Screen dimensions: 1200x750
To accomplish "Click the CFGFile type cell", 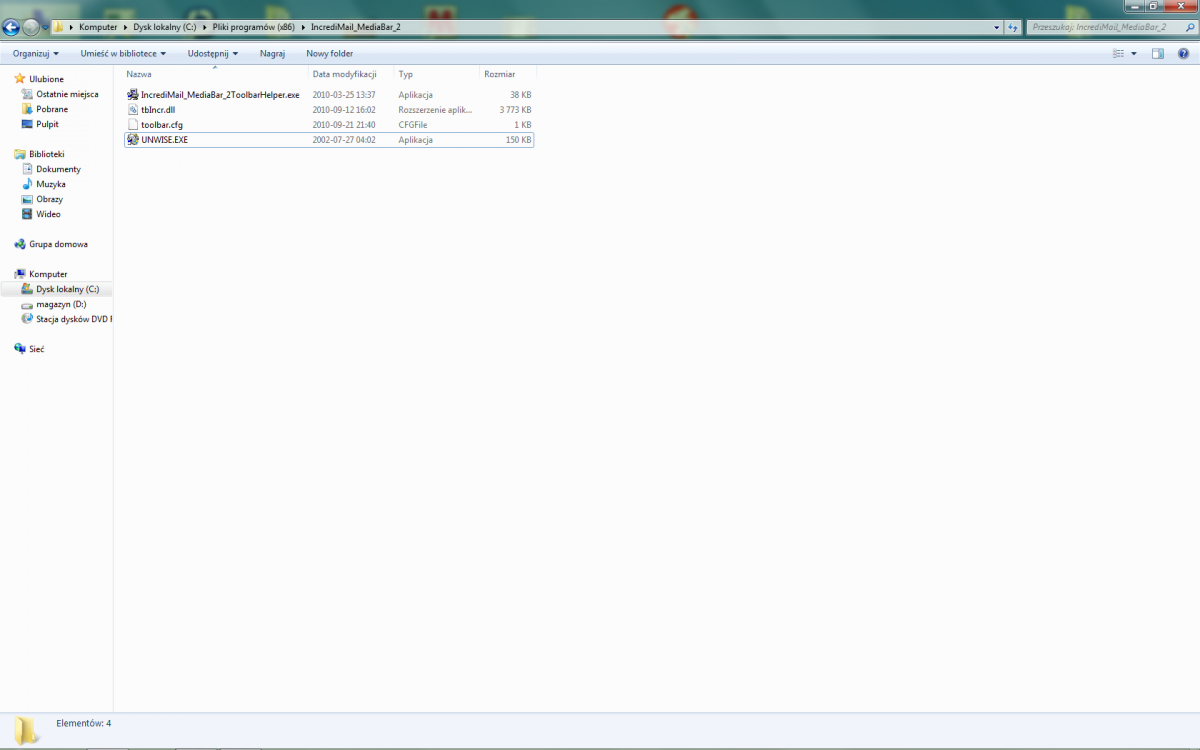I will point(413,125).
